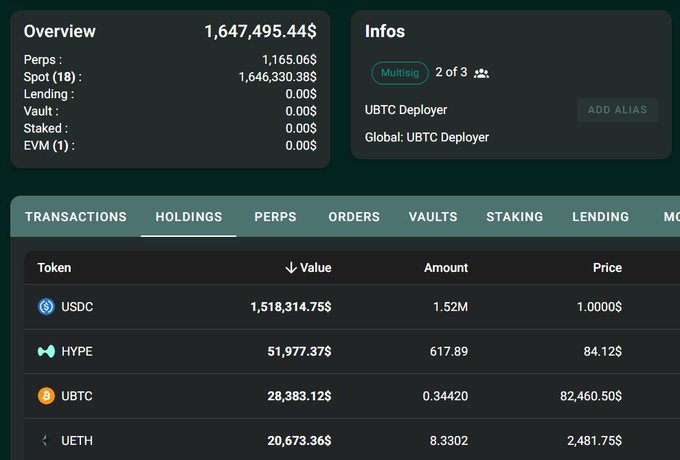The image size is (680, 460).
Task: Click the UBTC bitcoin icon
Action: click(x=46, y=396)
